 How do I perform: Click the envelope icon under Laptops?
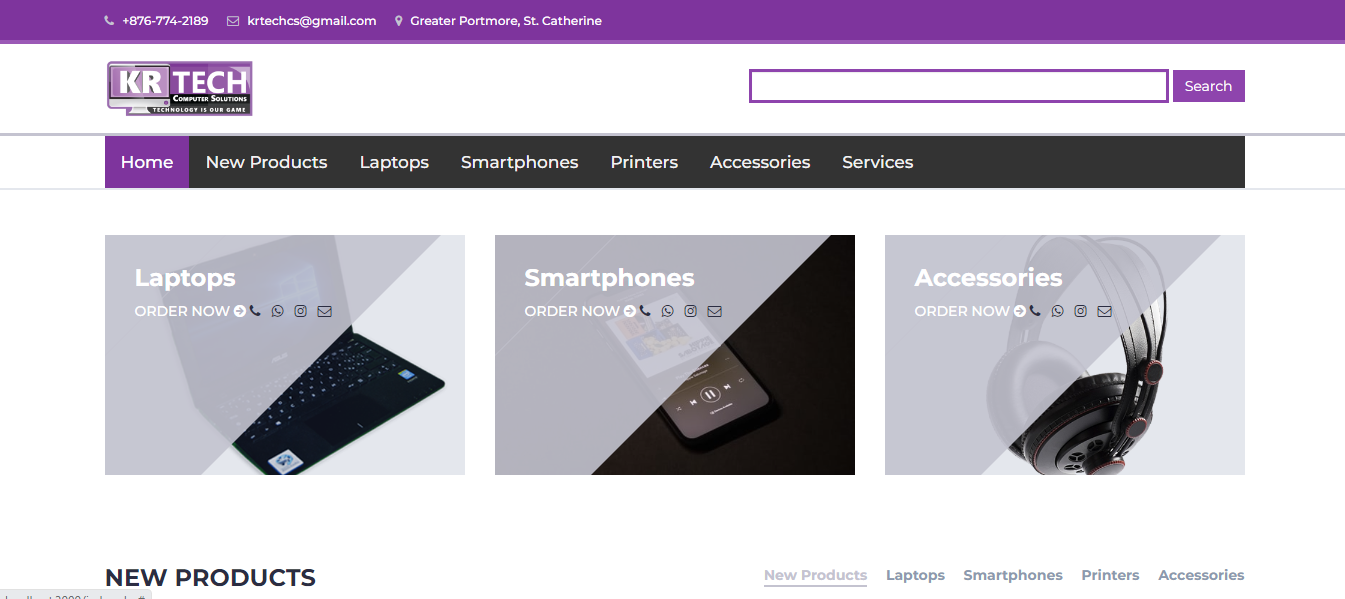coord(324,311)
